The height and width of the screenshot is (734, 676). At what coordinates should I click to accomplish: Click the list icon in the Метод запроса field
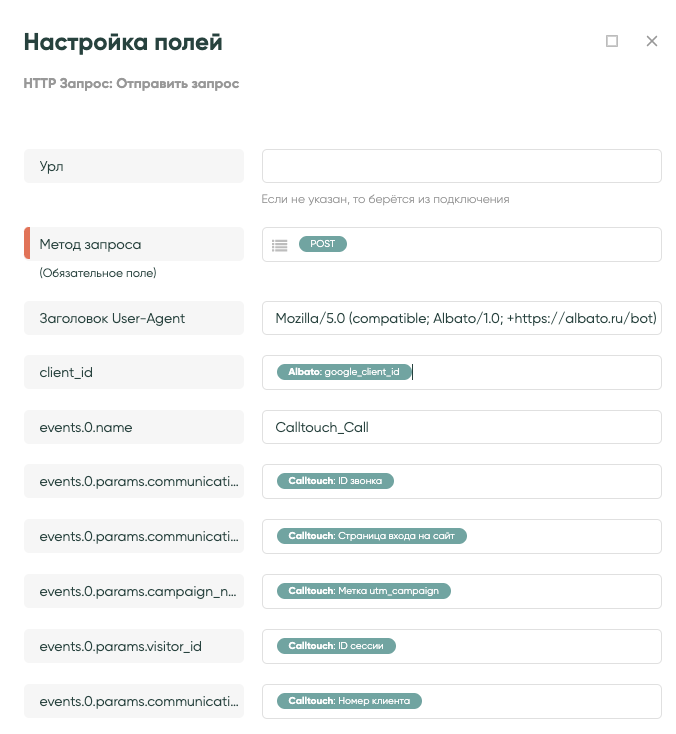tap(280, 245)
